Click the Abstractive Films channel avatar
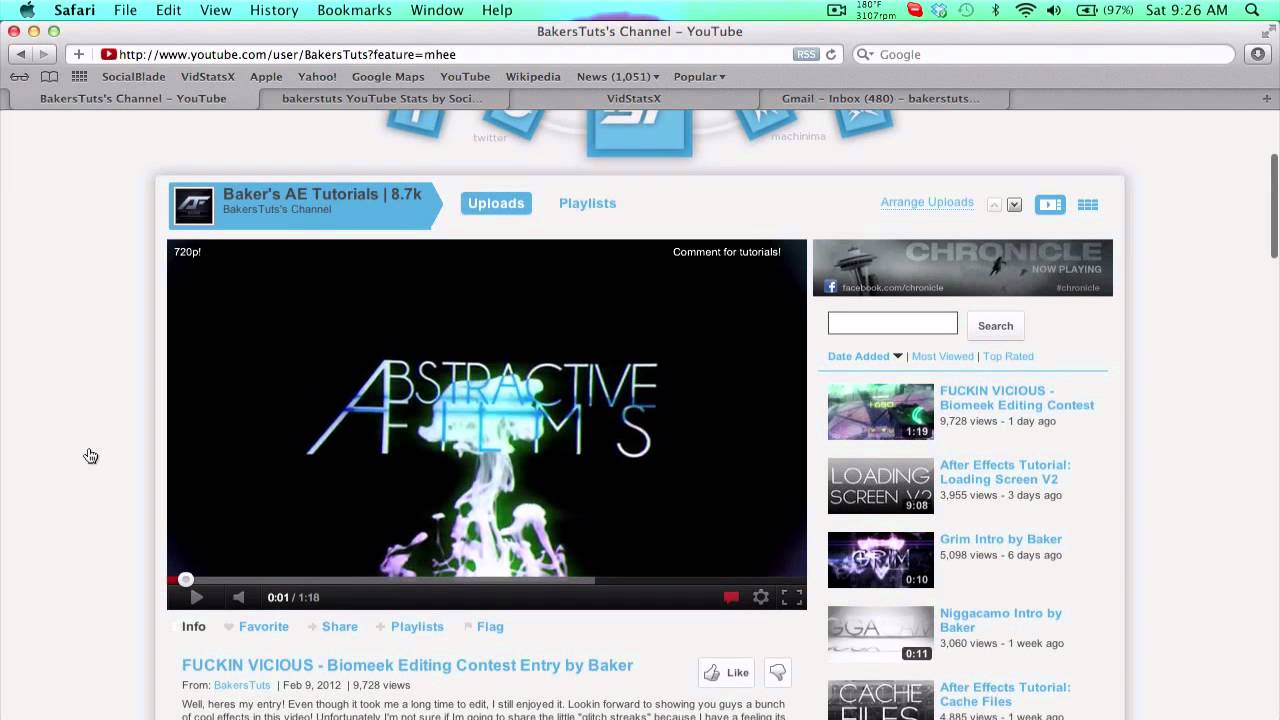1280x720 pixels. coord(194,205)
